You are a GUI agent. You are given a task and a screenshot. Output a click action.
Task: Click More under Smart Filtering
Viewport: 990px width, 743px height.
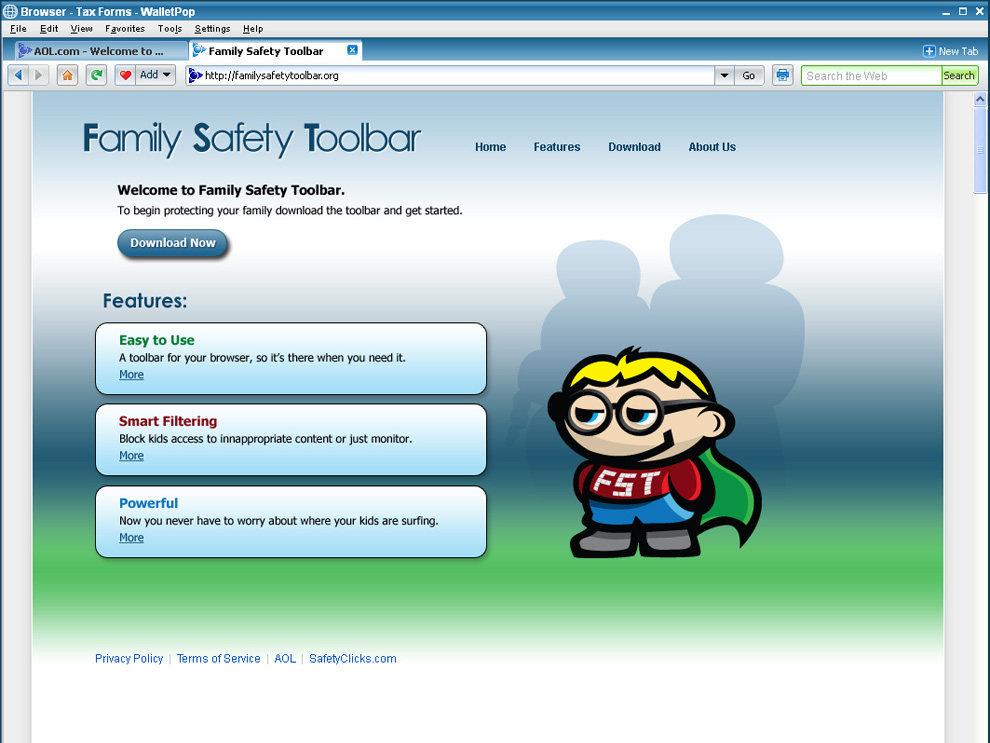[x=131, y=456]
